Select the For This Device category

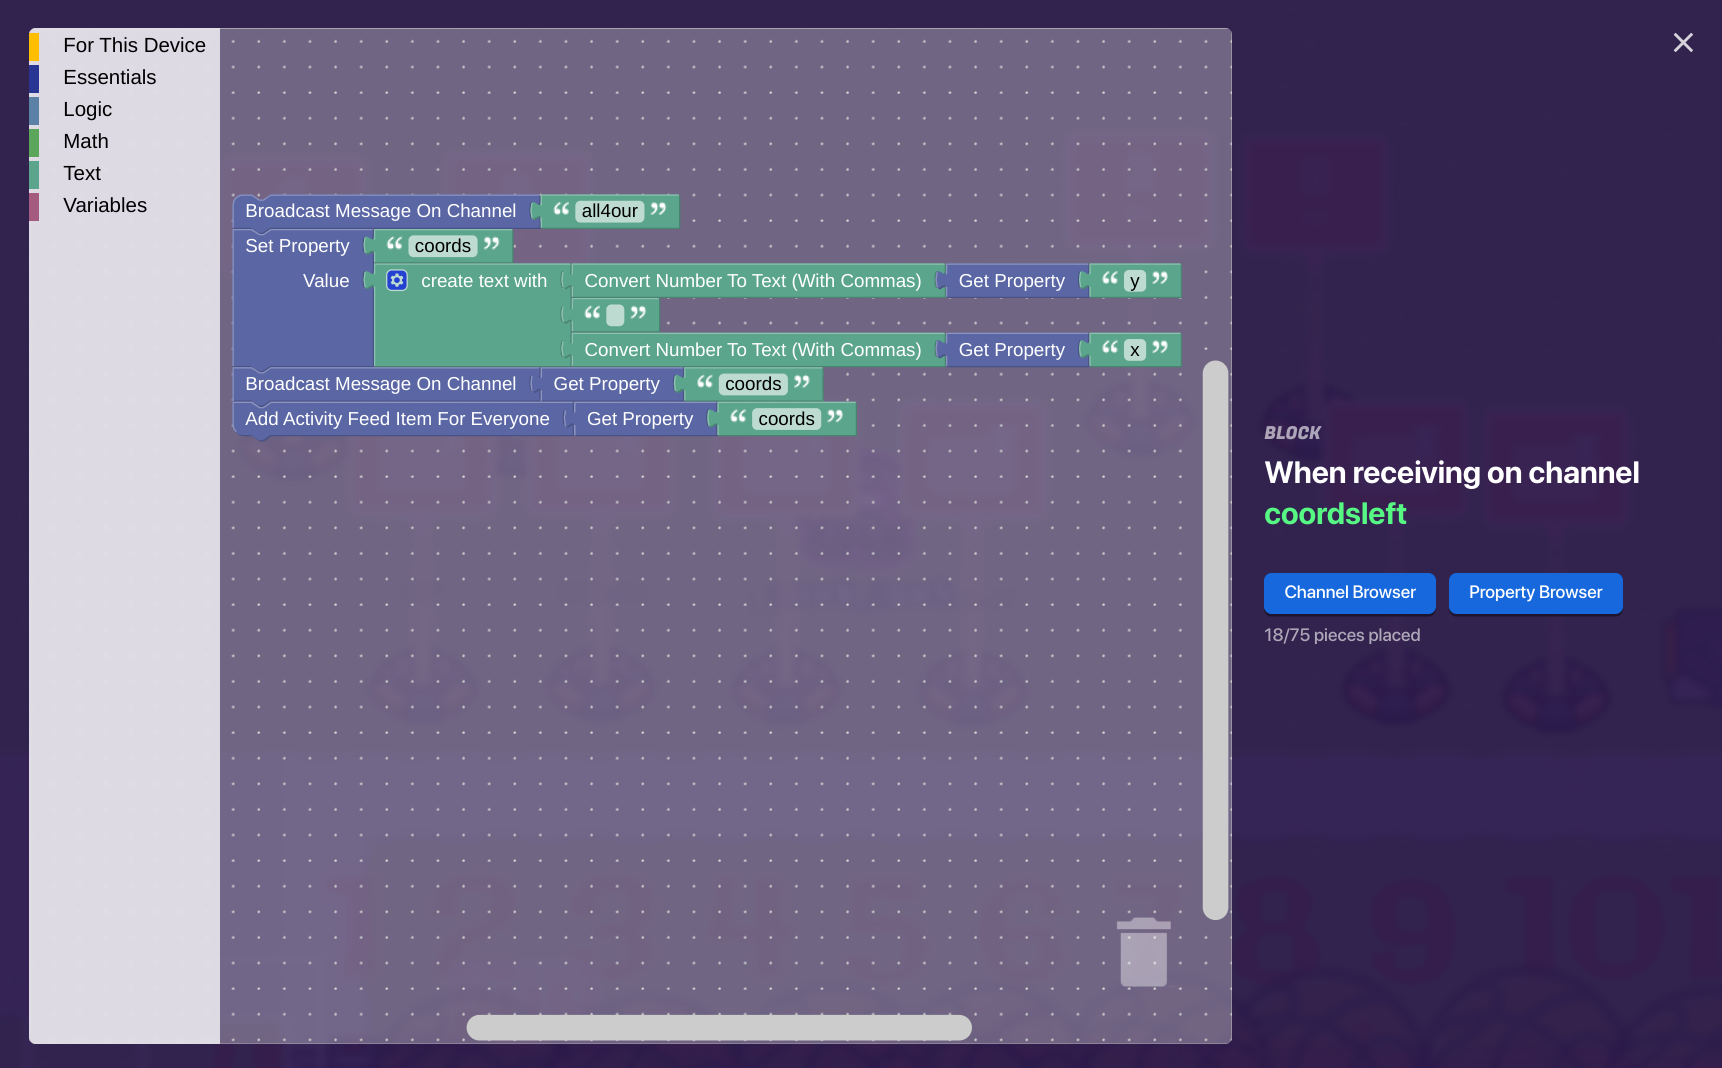click(134, 46)
